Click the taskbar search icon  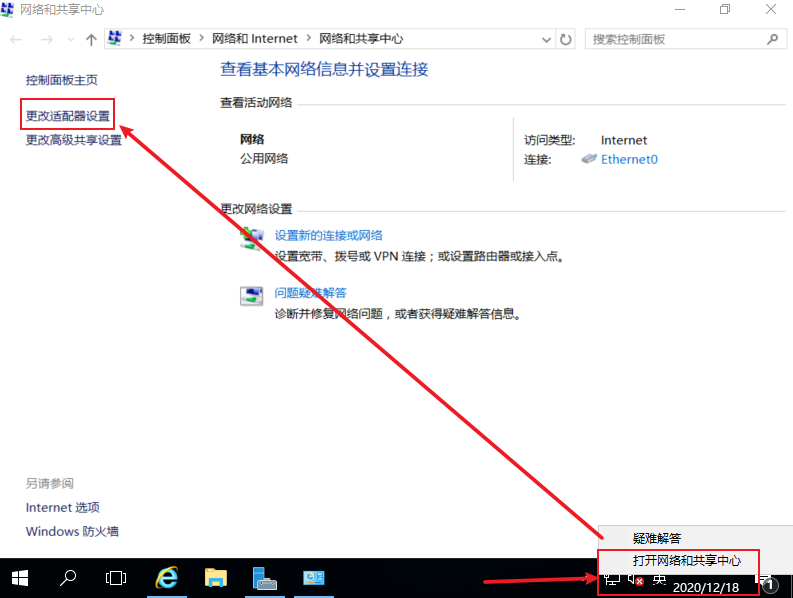(68, 578)
